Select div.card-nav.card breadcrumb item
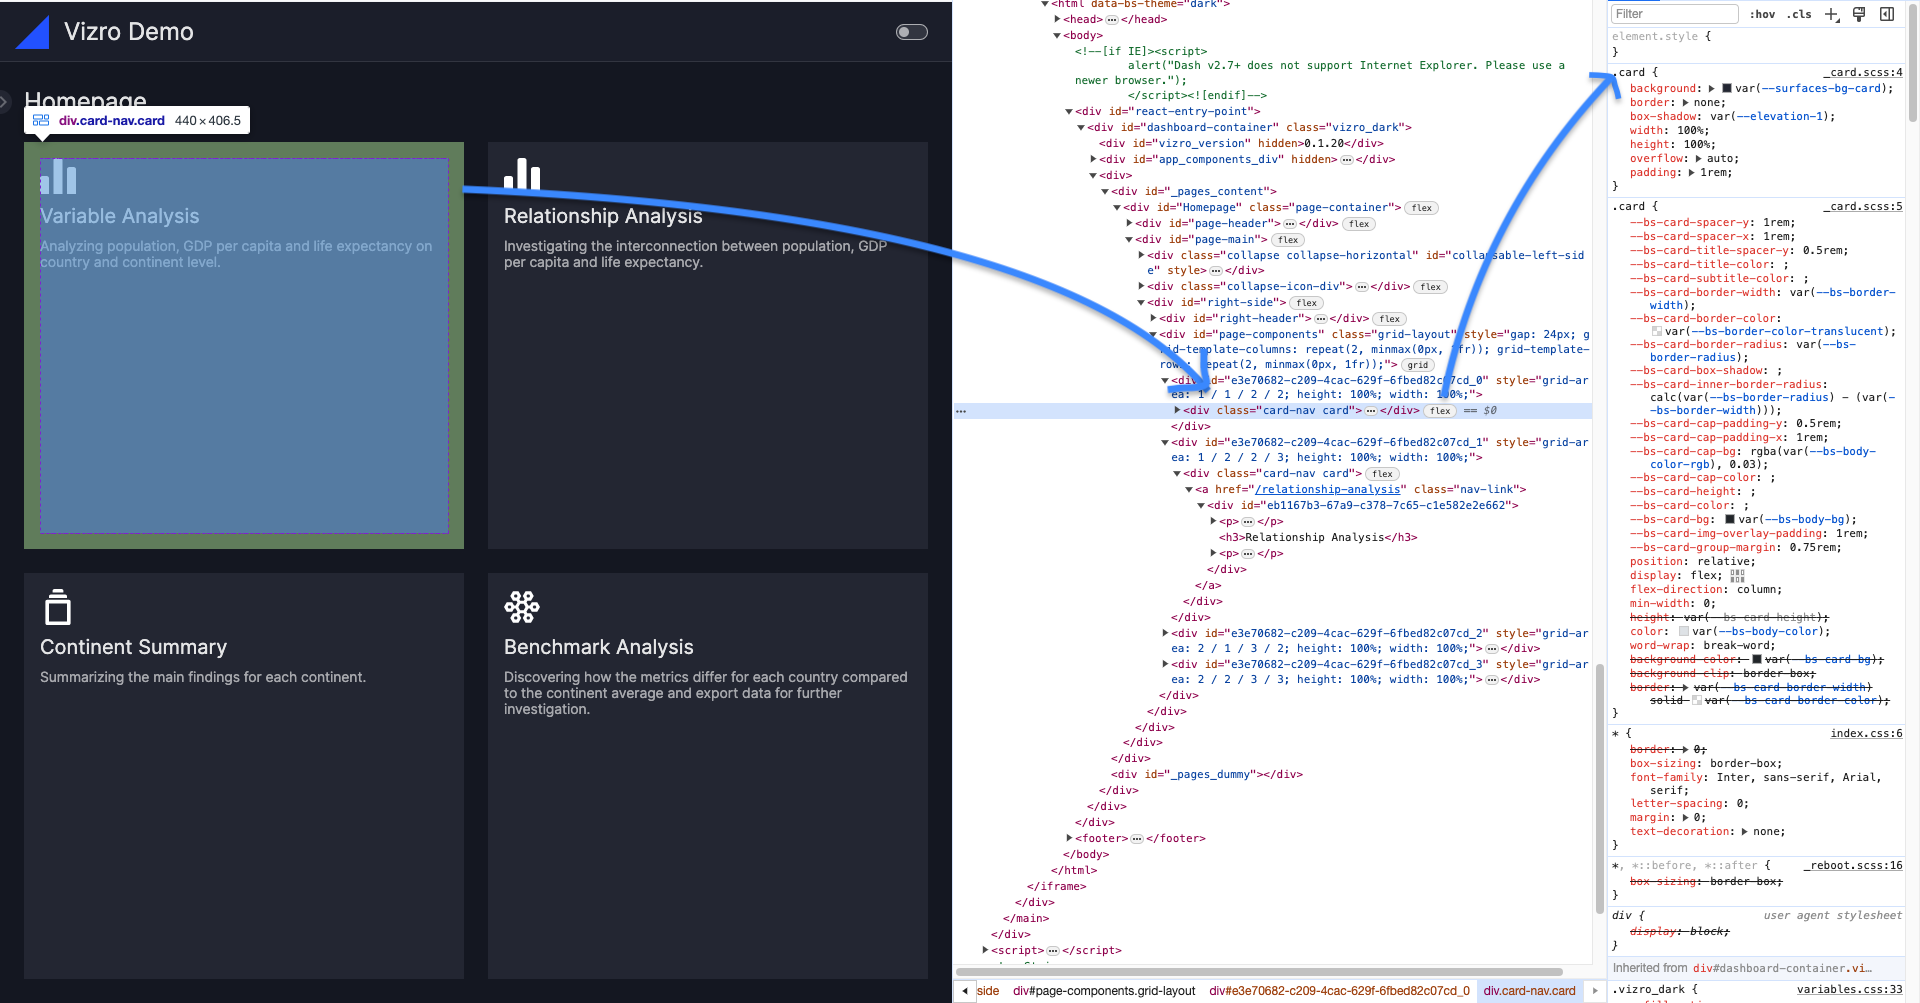This screenshot has height=1003, width=1920. tap(1529, 991)
